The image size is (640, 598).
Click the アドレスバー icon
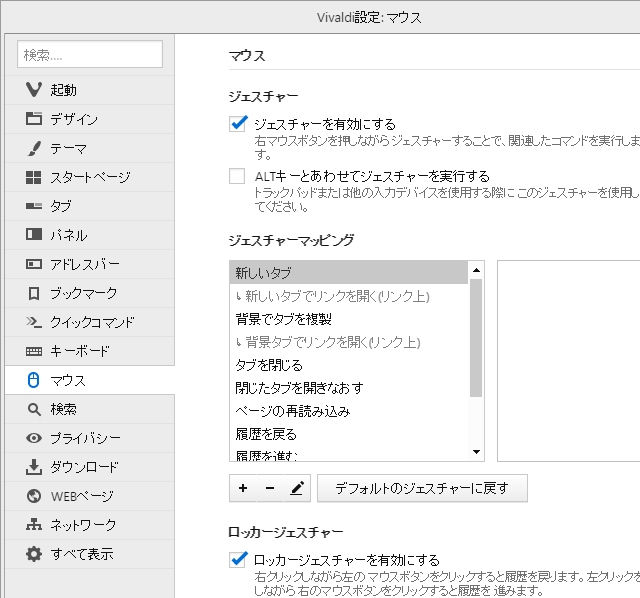tap(33, 264)
